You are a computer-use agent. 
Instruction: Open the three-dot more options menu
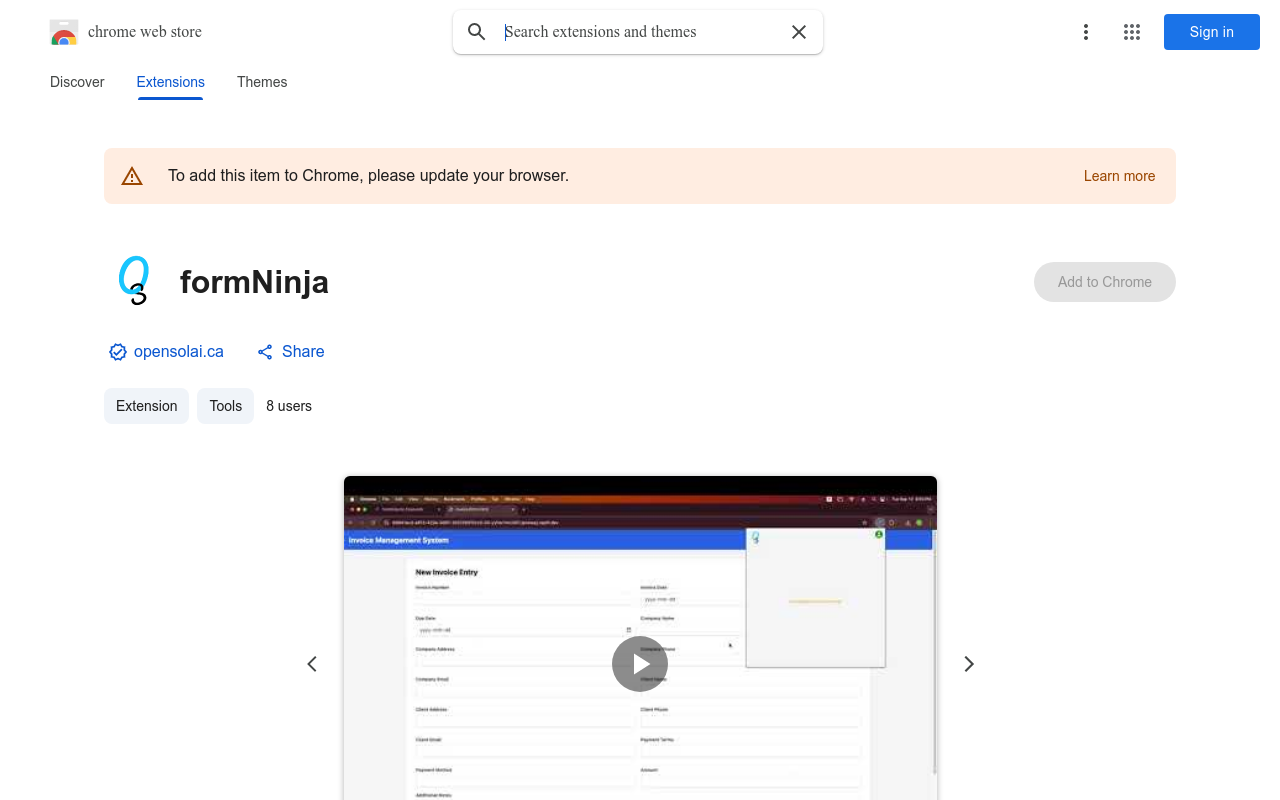pyautogui.click(x=1085, y=32)
